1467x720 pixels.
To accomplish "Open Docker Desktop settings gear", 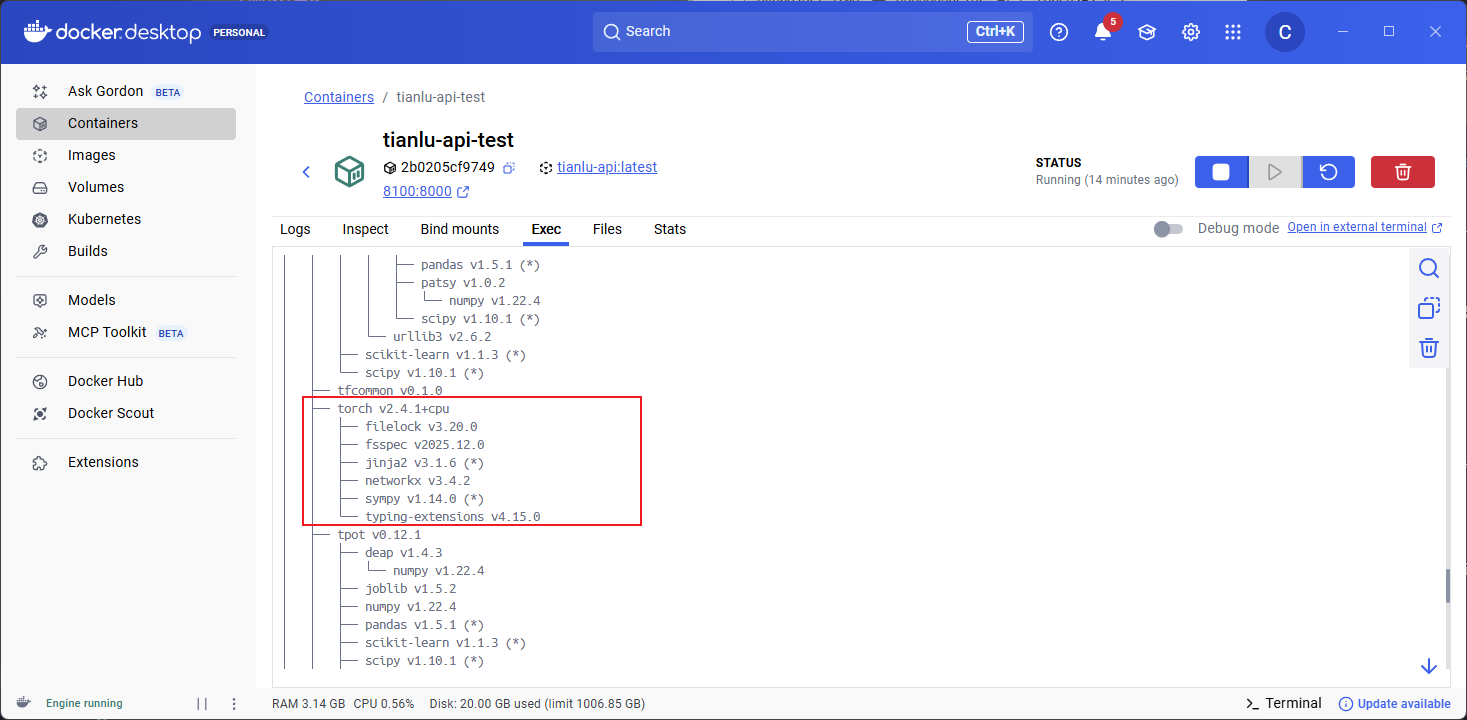I will coord(1190,32).
